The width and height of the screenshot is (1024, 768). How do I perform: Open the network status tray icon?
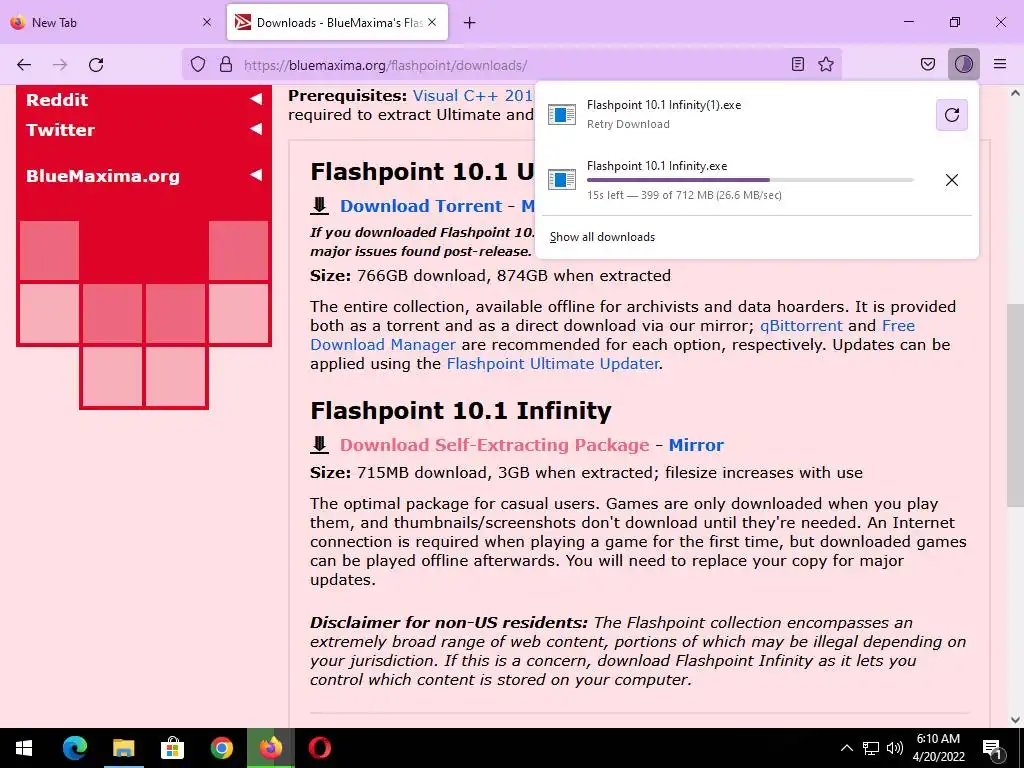pos(871,748)
